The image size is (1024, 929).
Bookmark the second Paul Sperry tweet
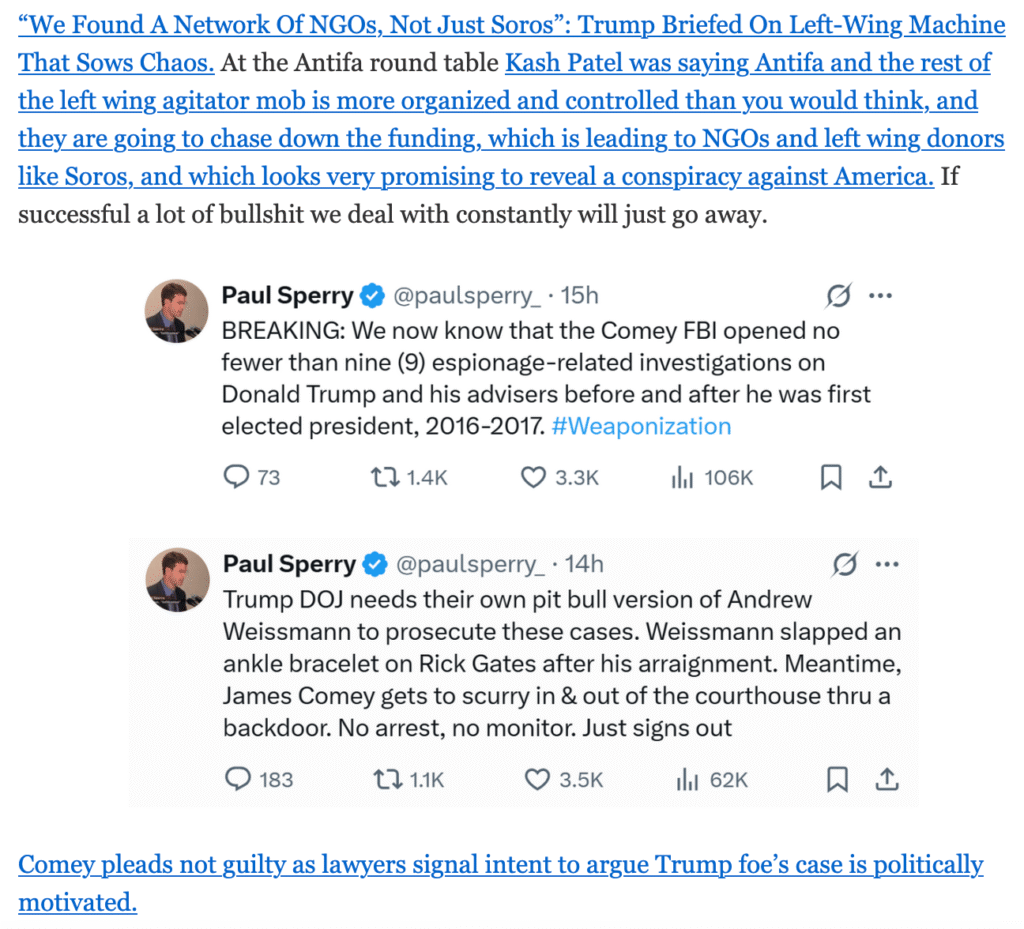[x=837, y=779]
